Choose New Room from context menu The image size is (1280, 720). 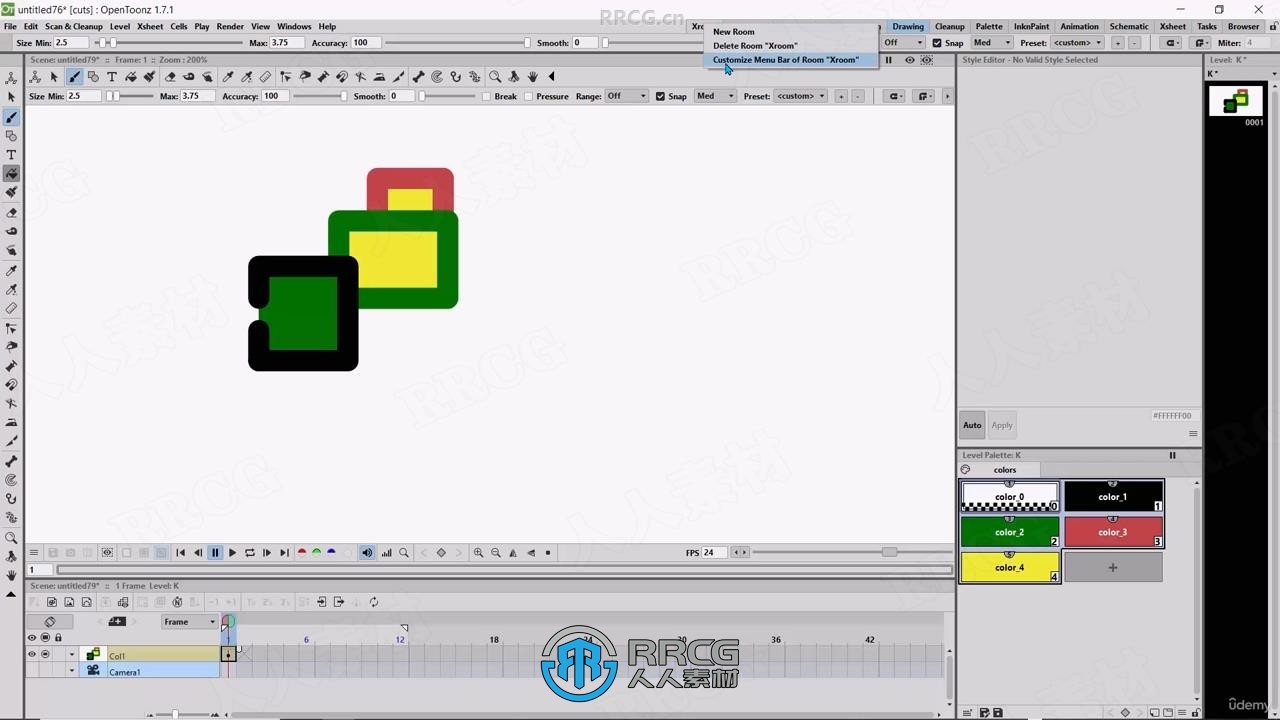click(734, 32)
